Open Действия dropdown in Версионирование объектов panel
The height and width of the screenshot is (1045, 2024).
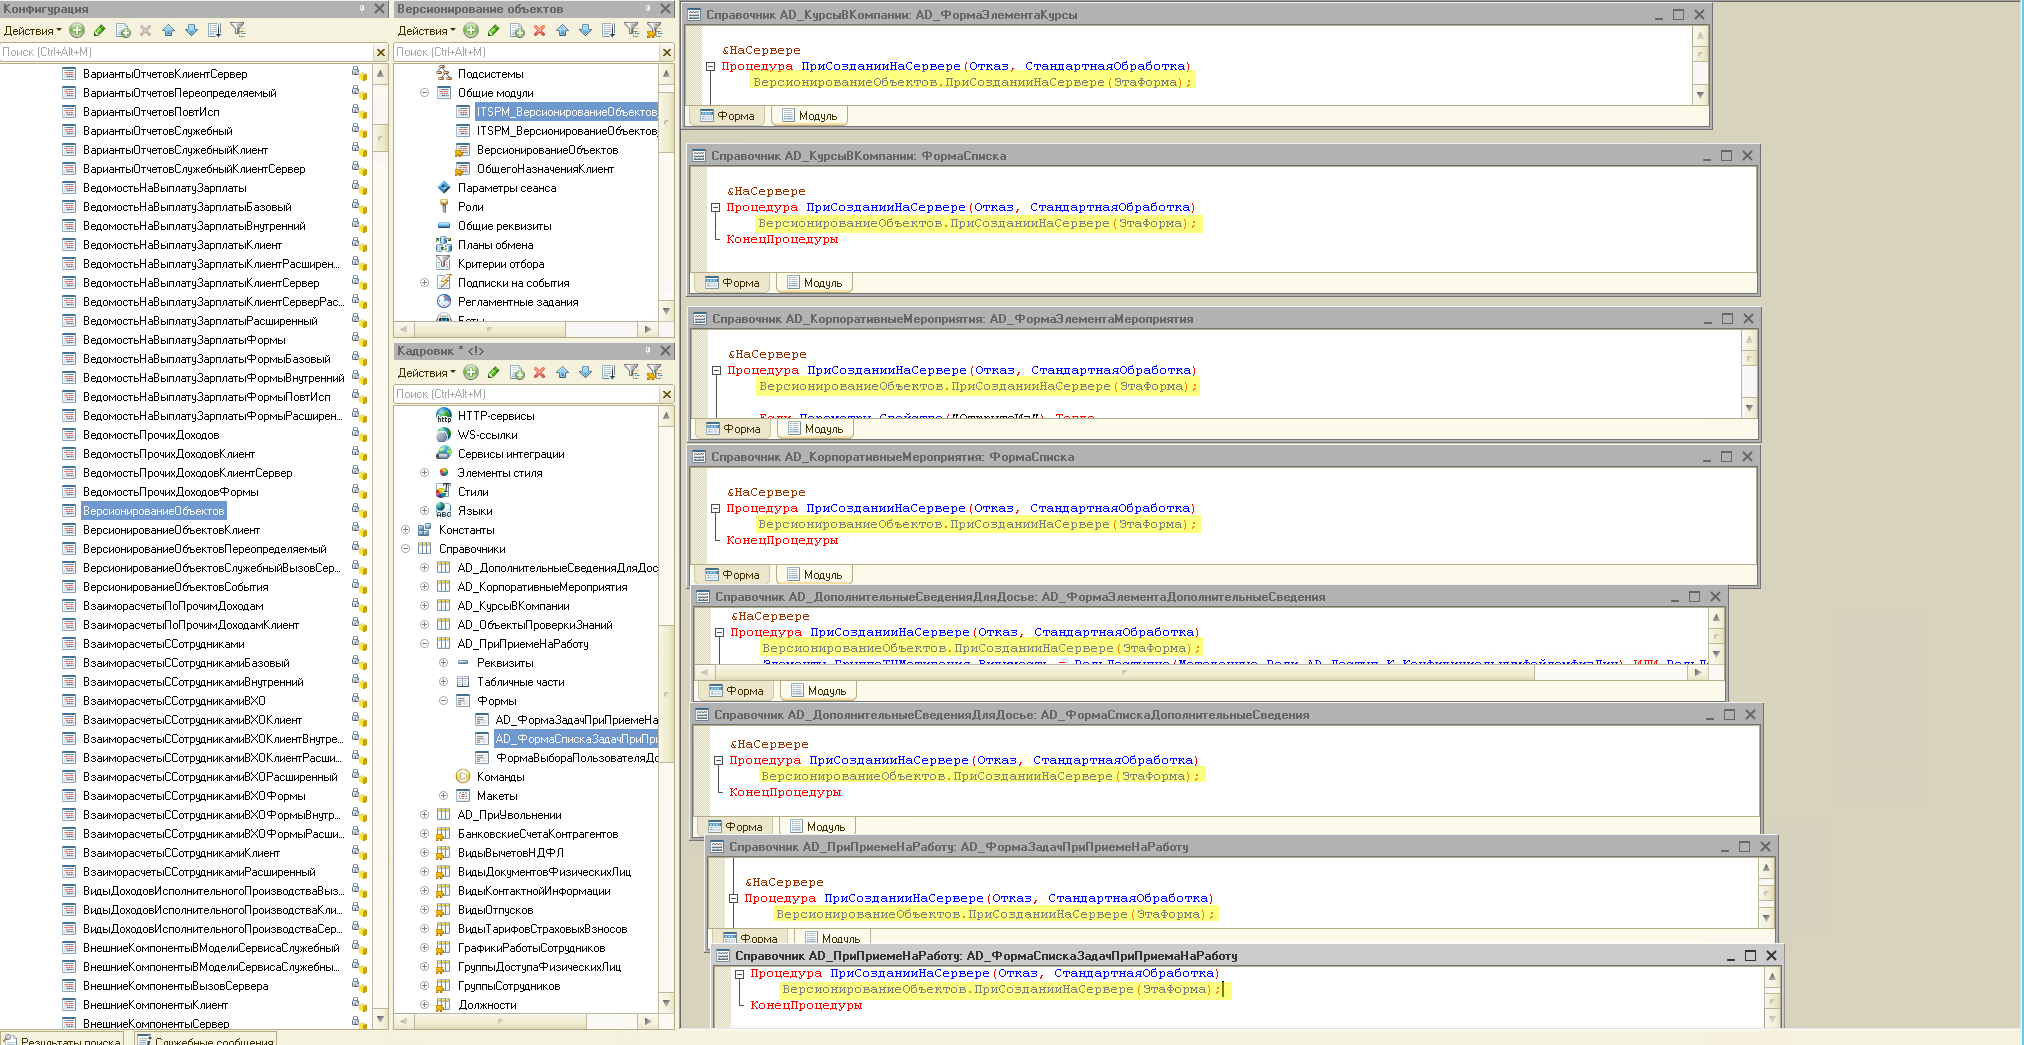[x=427, y=31]
